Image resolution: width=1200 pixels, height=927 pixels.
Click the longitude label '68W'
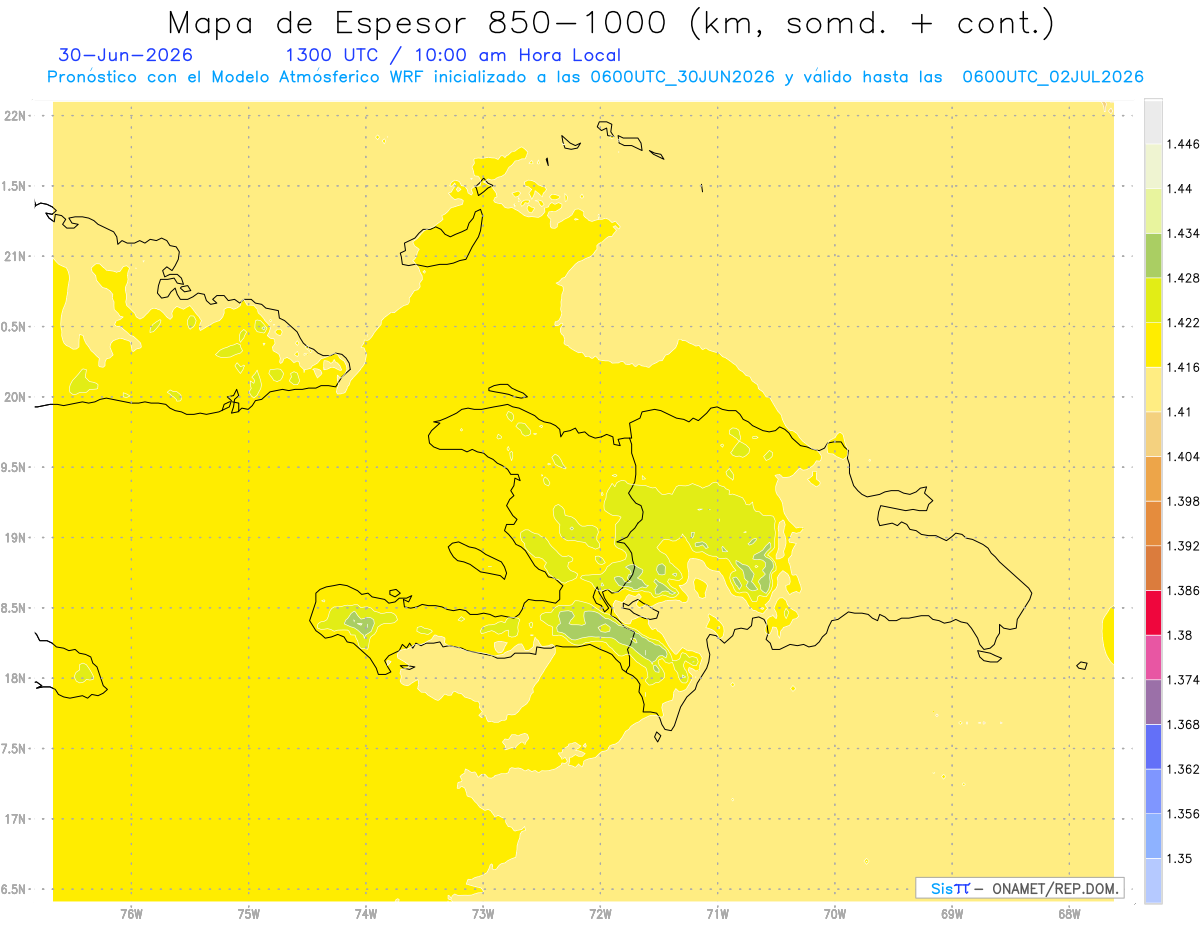[x=1069, y=913]
